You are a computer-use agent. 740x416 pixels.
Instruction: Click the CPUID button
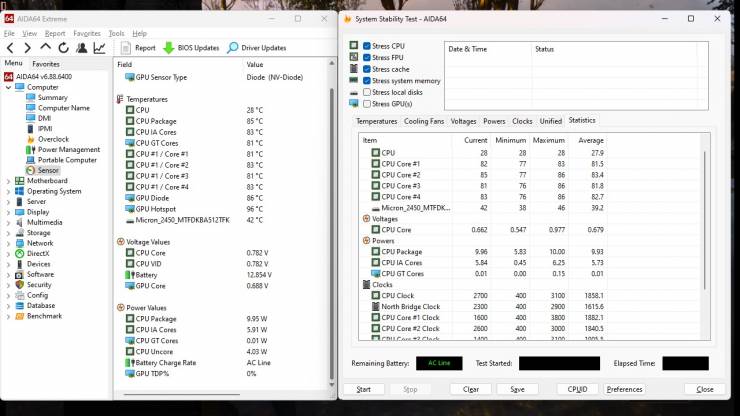[x=577, y=389]
